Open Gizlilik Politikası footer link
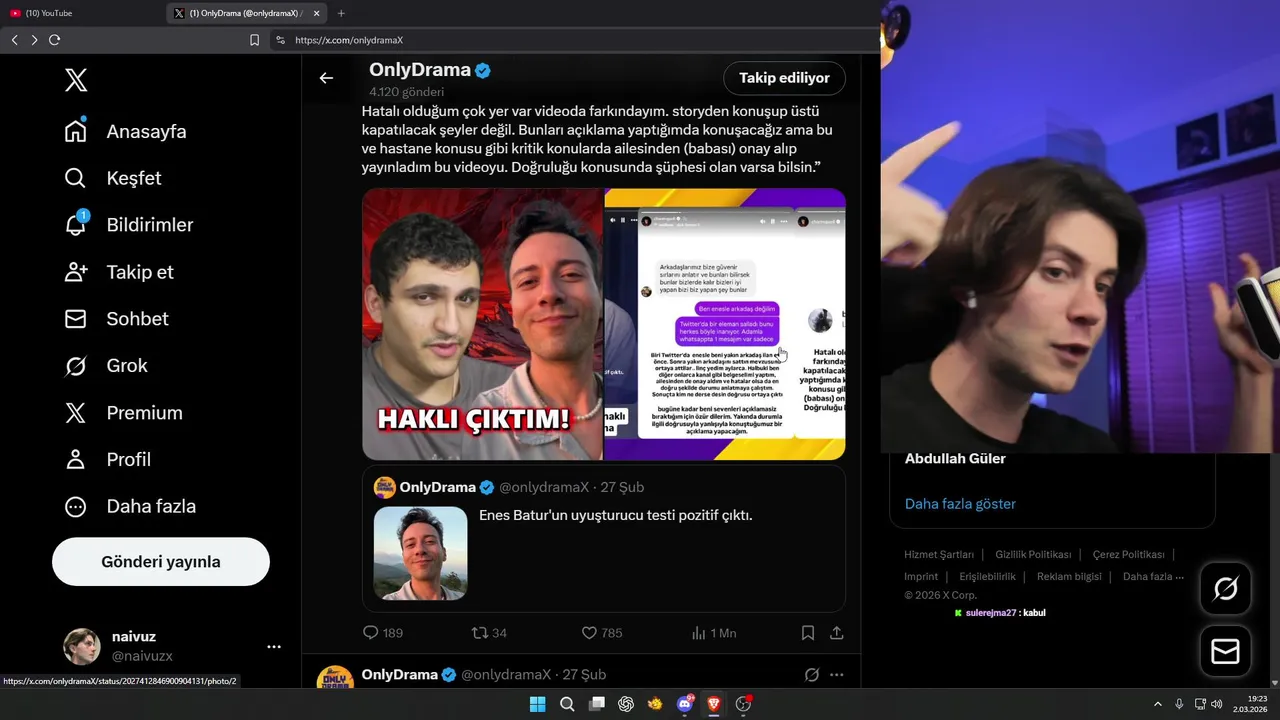This screenshot has height=720, width=1280. pyautogui.click(x=1033, y=554)
